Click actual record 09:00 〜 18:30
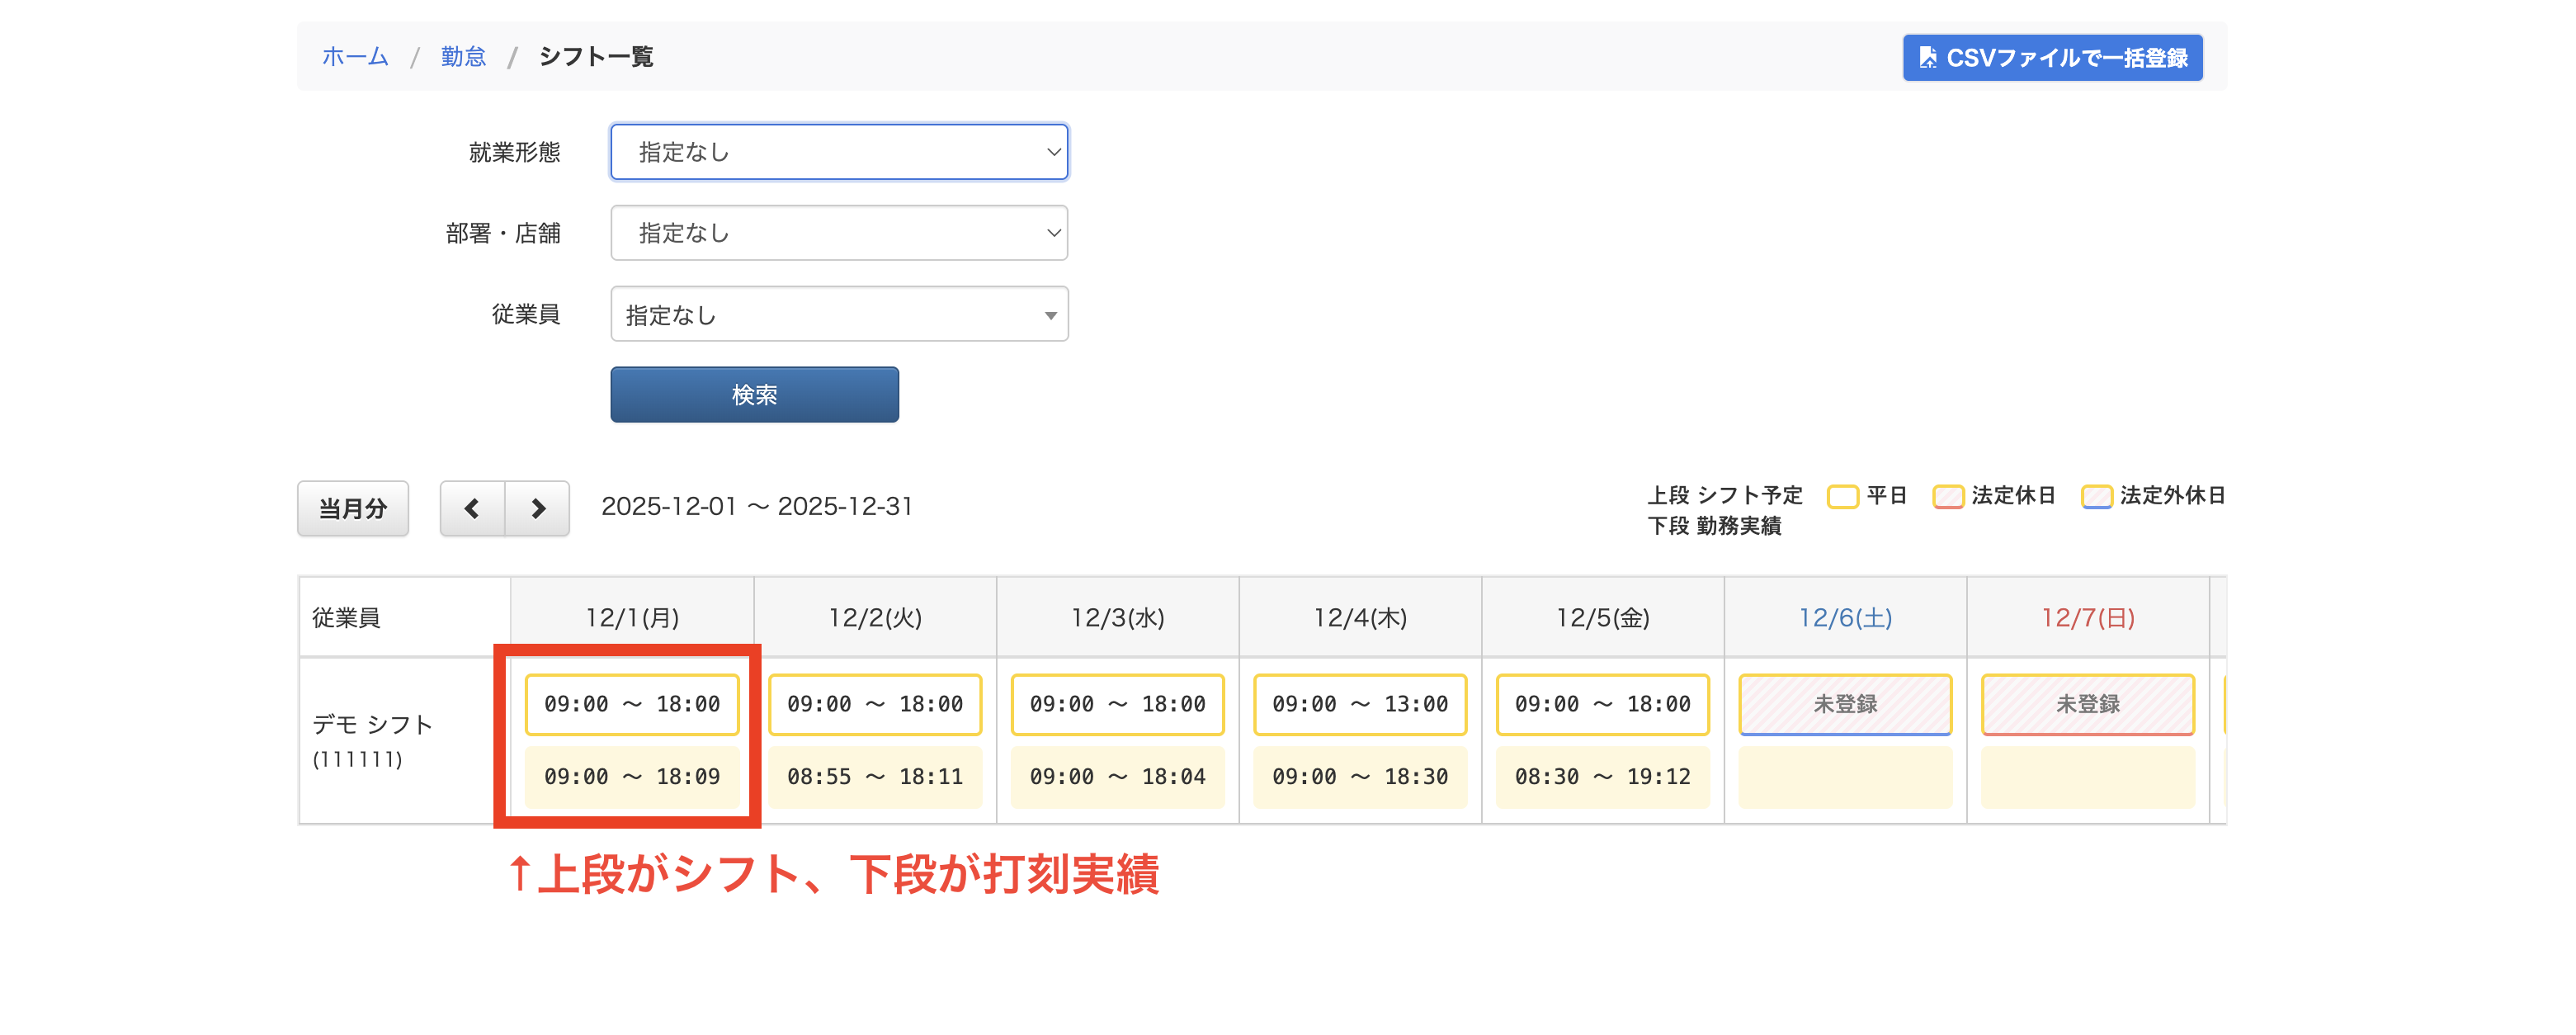Viewport: 2576px width, 1035px height. [x=1360, y=777]
